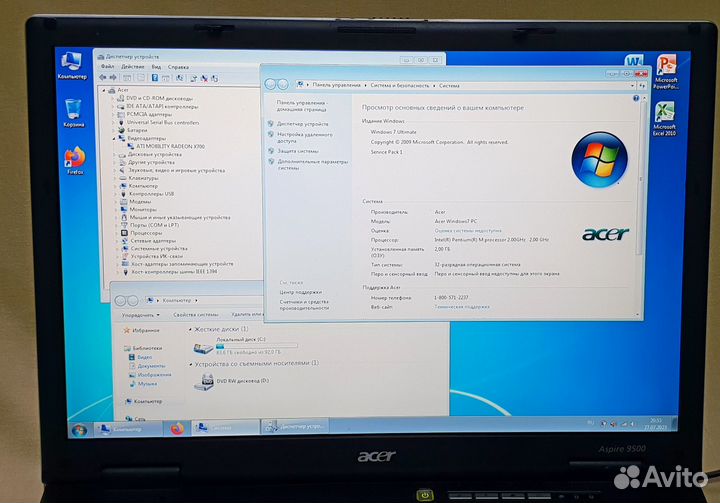Click the Диспетчер устройств sidebar link

(302, 124)
